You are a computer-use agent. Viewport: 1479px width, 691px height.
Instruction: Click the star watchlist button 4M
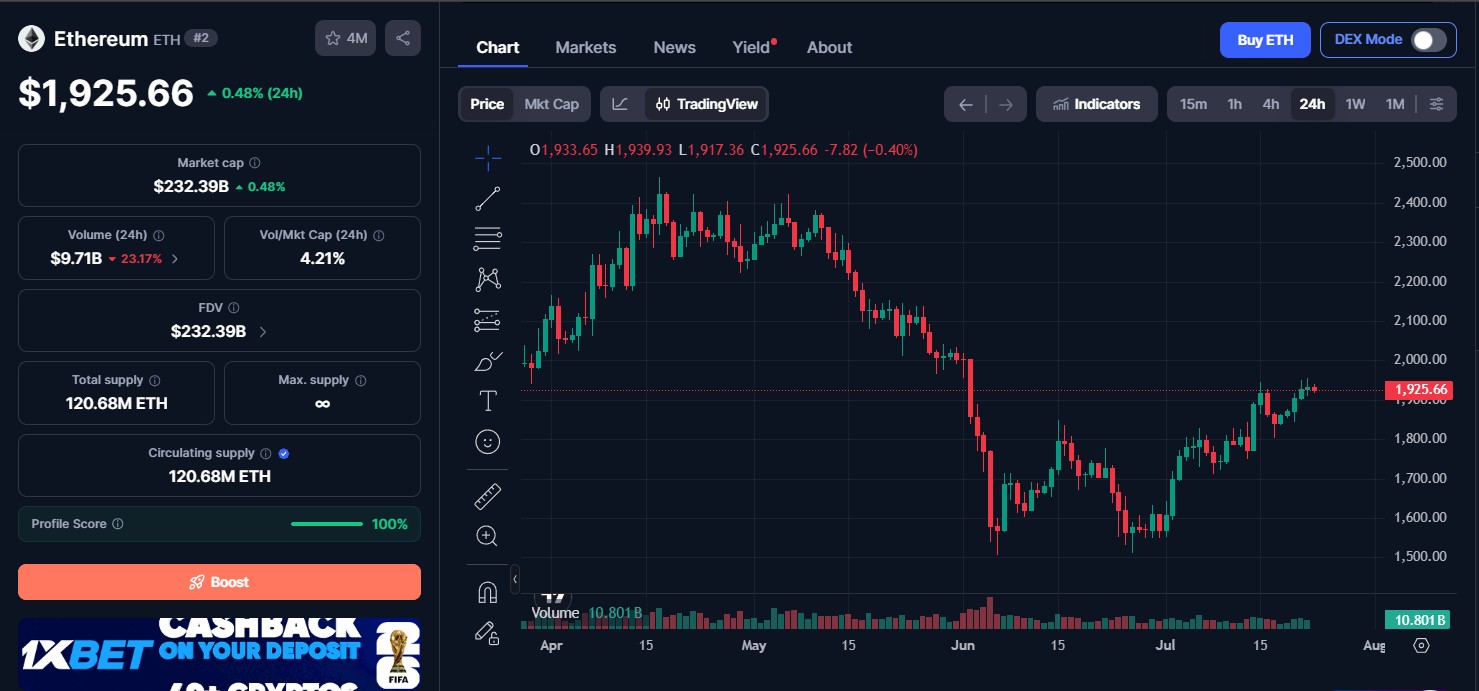pyautogui.click(x=346, y=38)
